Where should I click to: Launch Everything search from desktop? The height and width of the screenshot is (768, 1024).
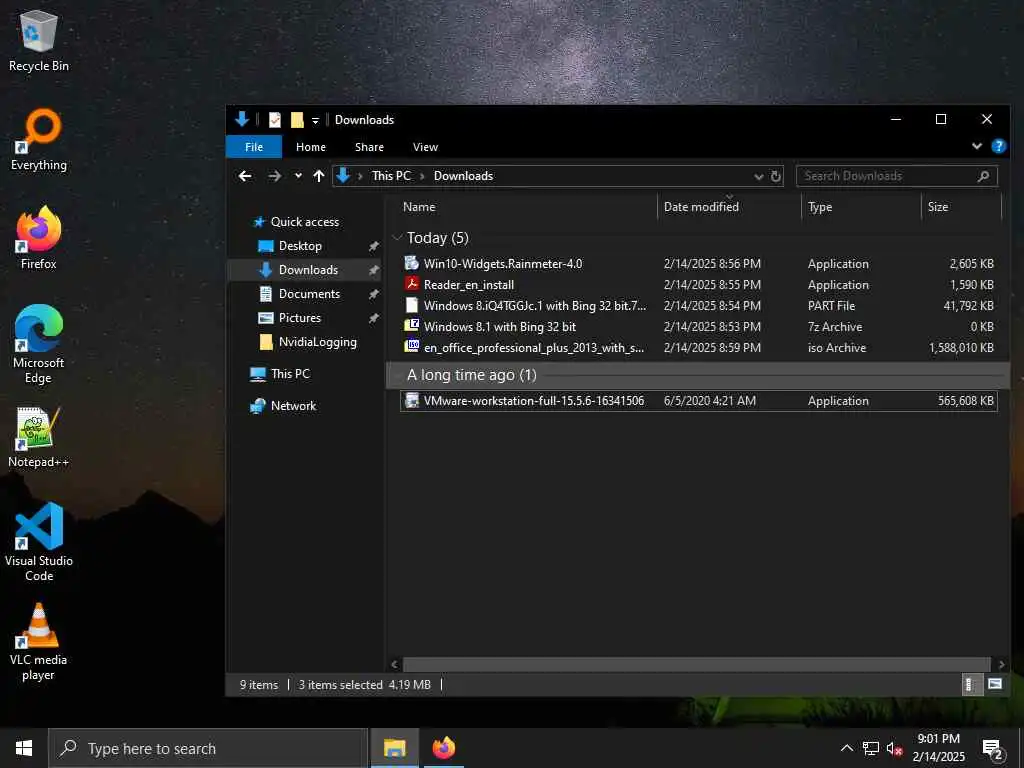pos(39,140)
